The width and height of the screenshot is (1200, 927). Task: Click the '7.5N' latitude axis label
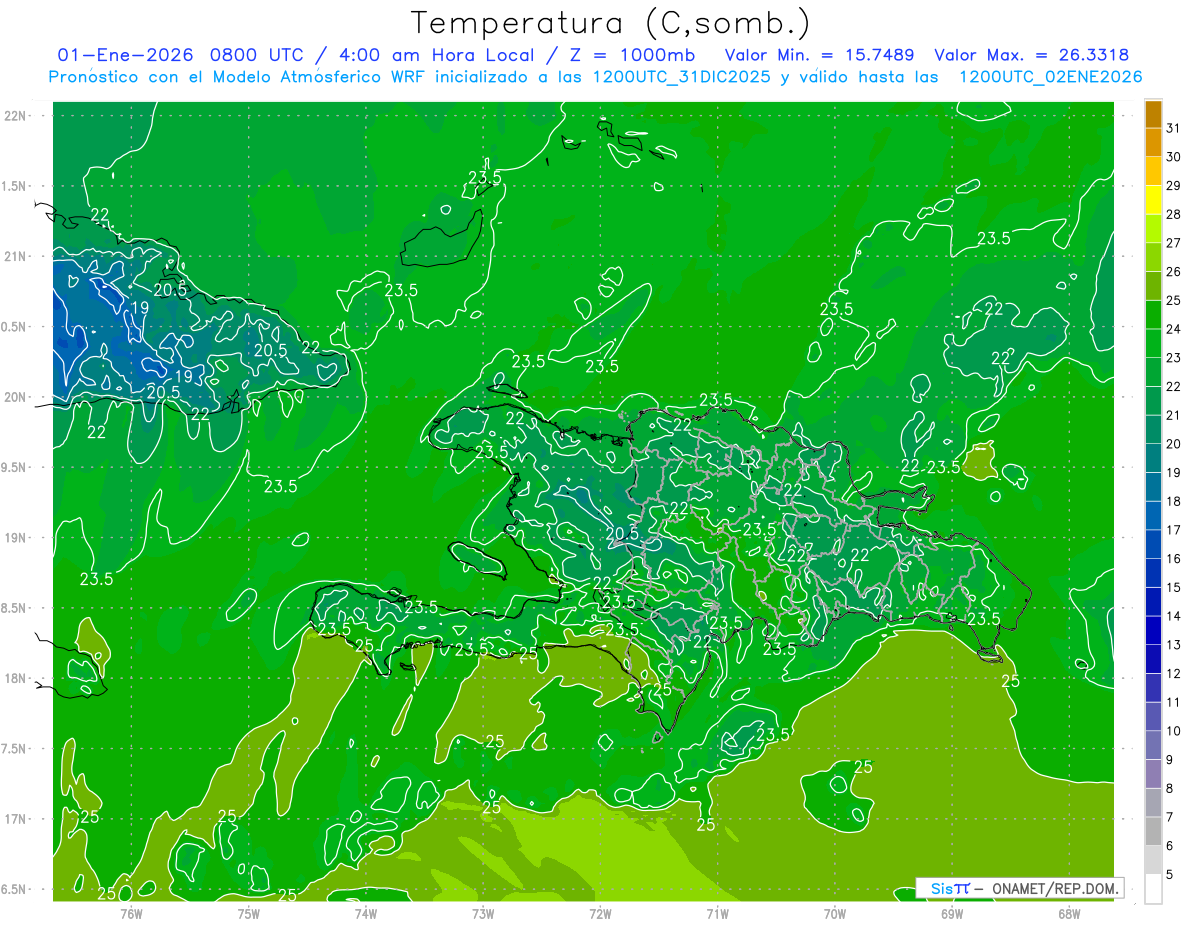pos(15,749)
